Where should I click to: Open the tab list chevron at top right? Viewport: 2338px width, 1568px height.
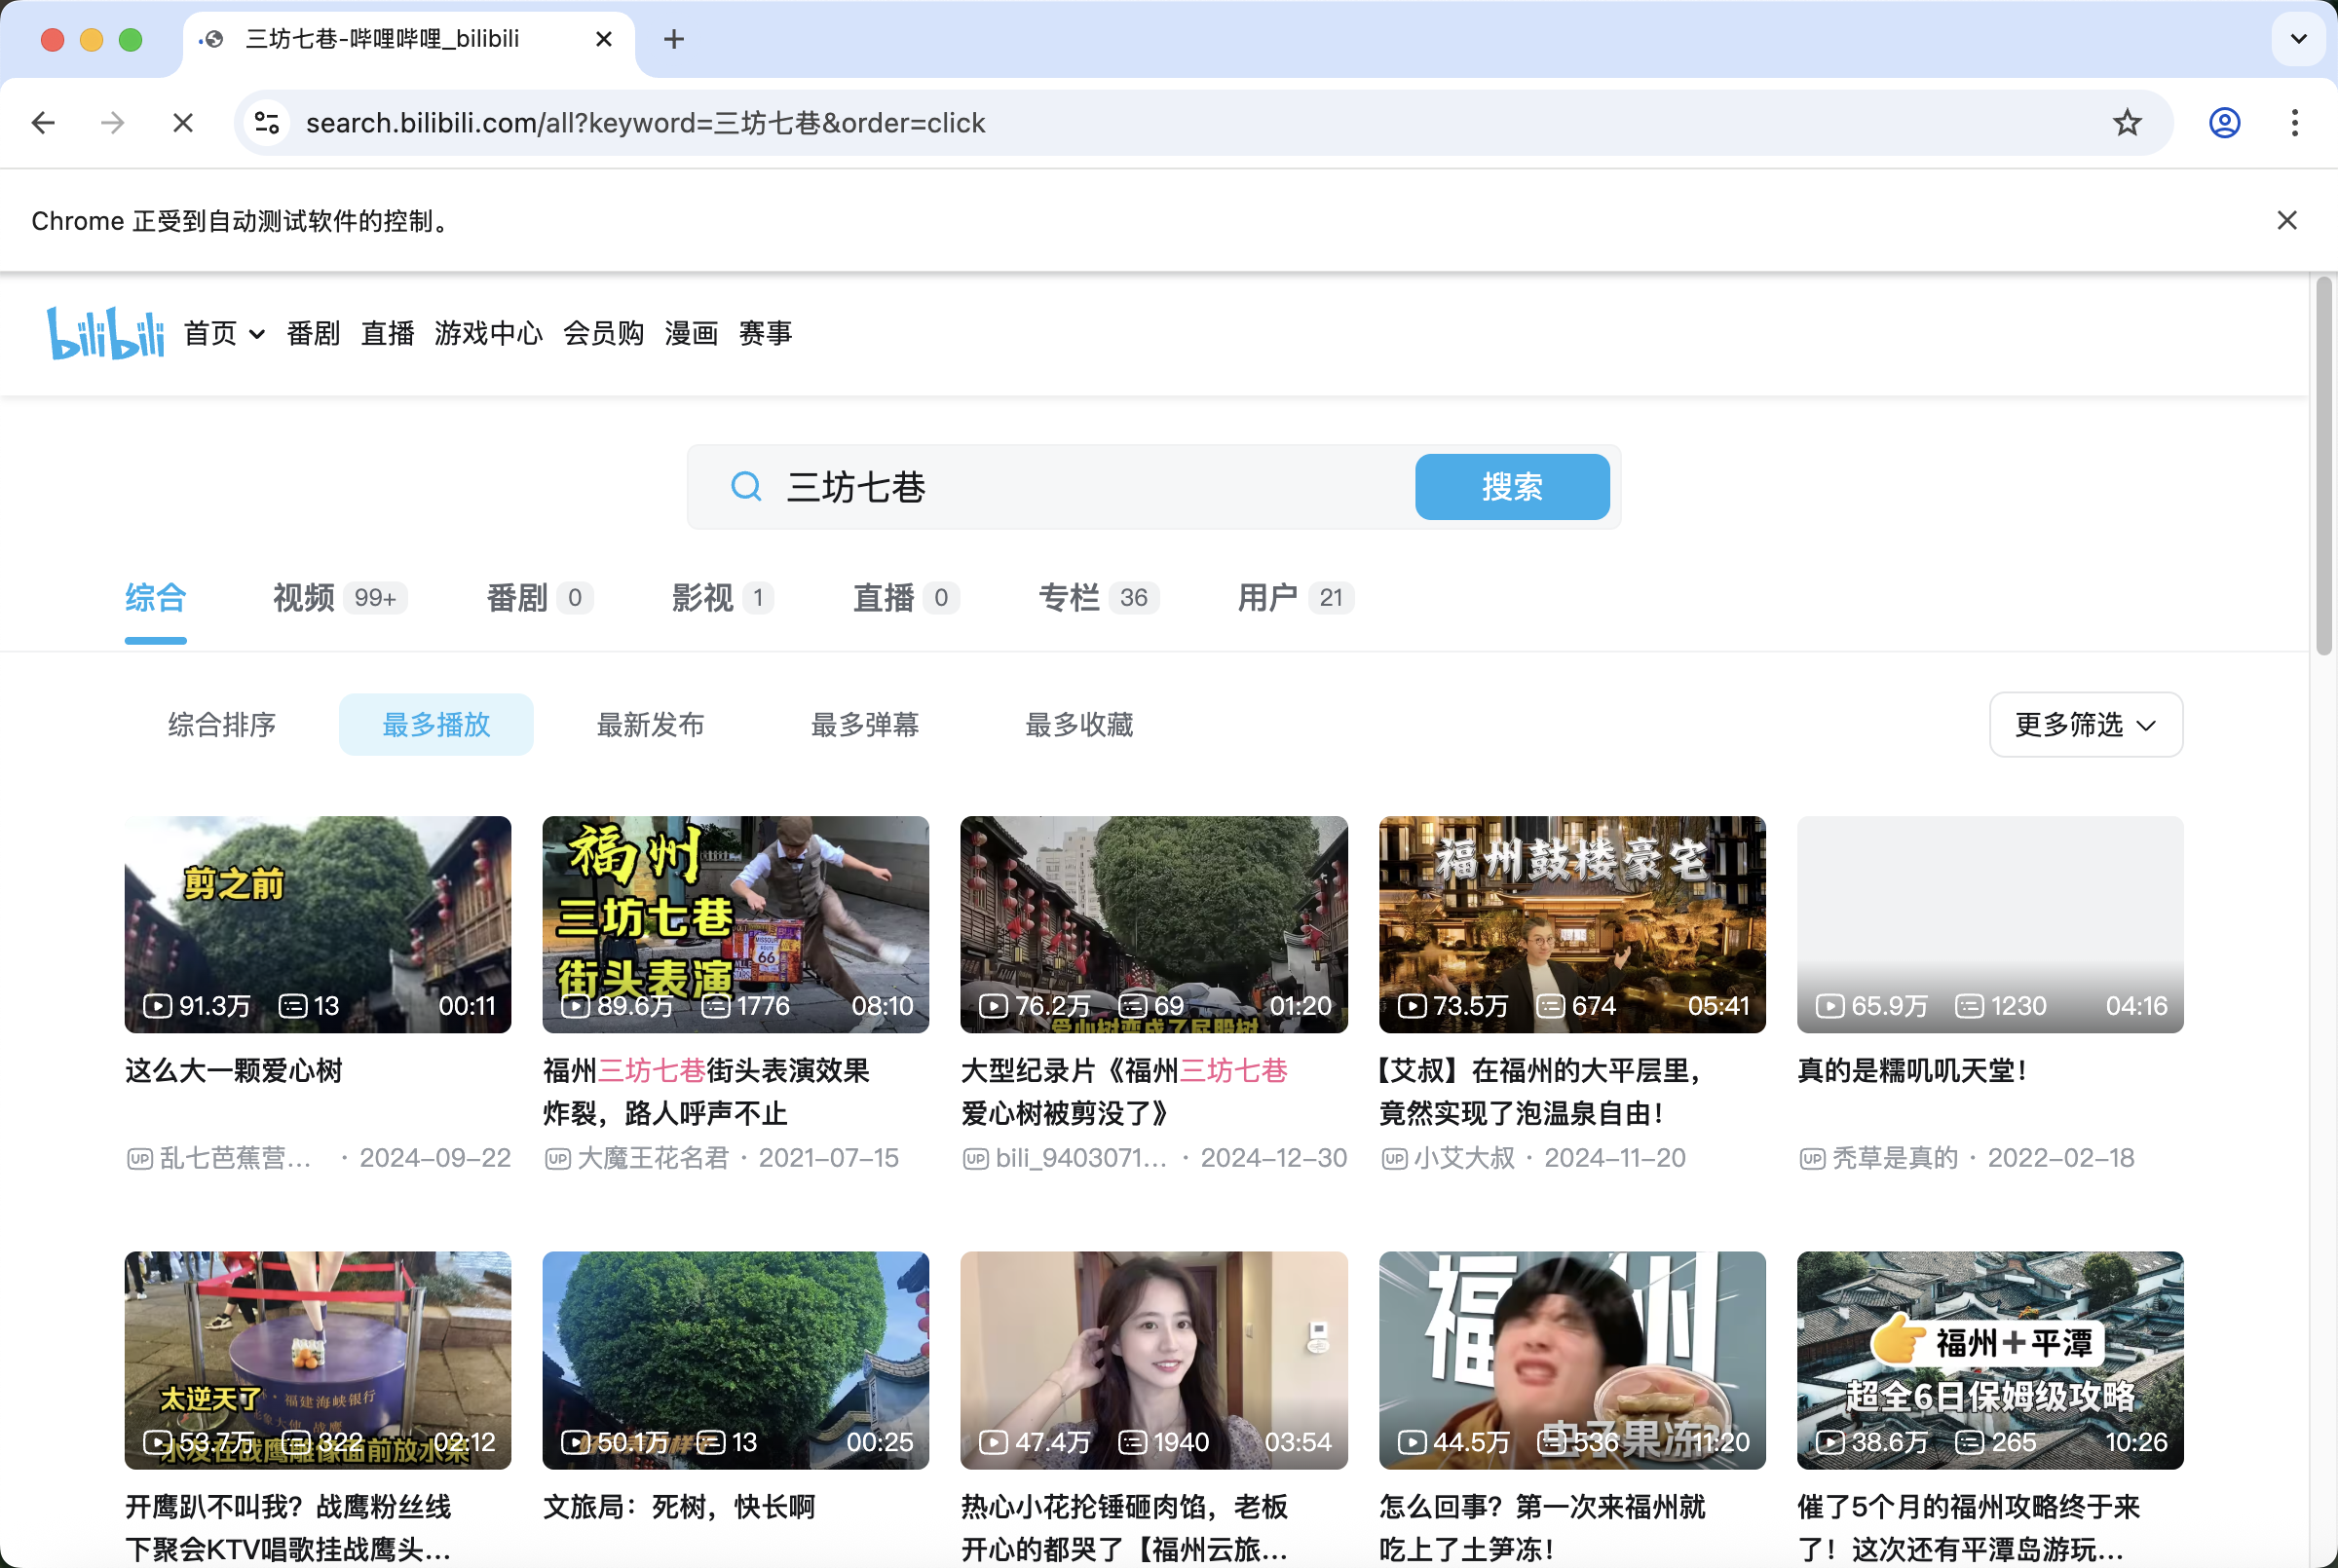2298,39
